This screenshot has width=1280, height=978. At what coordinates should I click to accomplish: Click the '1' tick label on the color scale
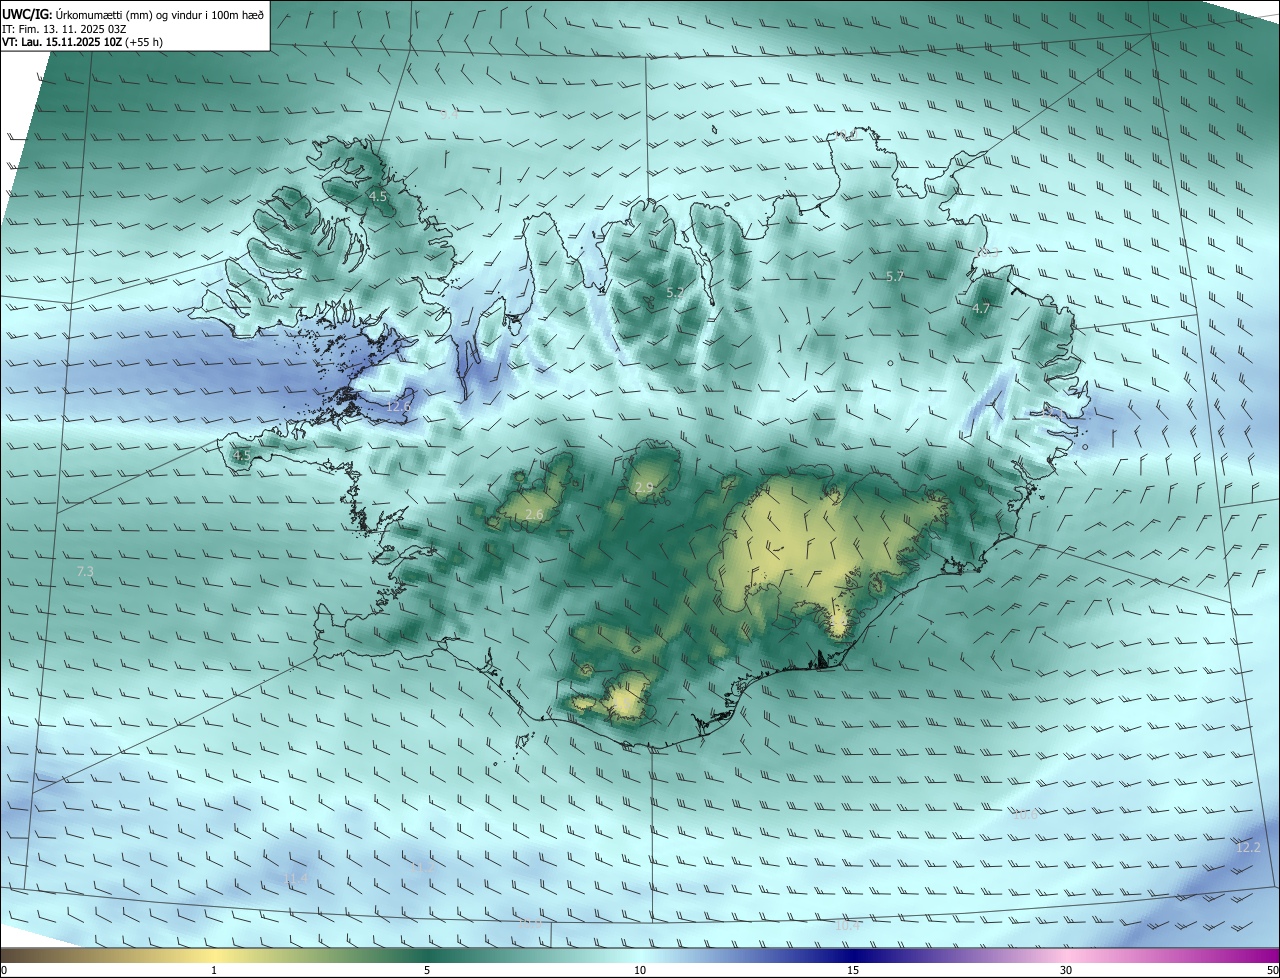(214, 970)
